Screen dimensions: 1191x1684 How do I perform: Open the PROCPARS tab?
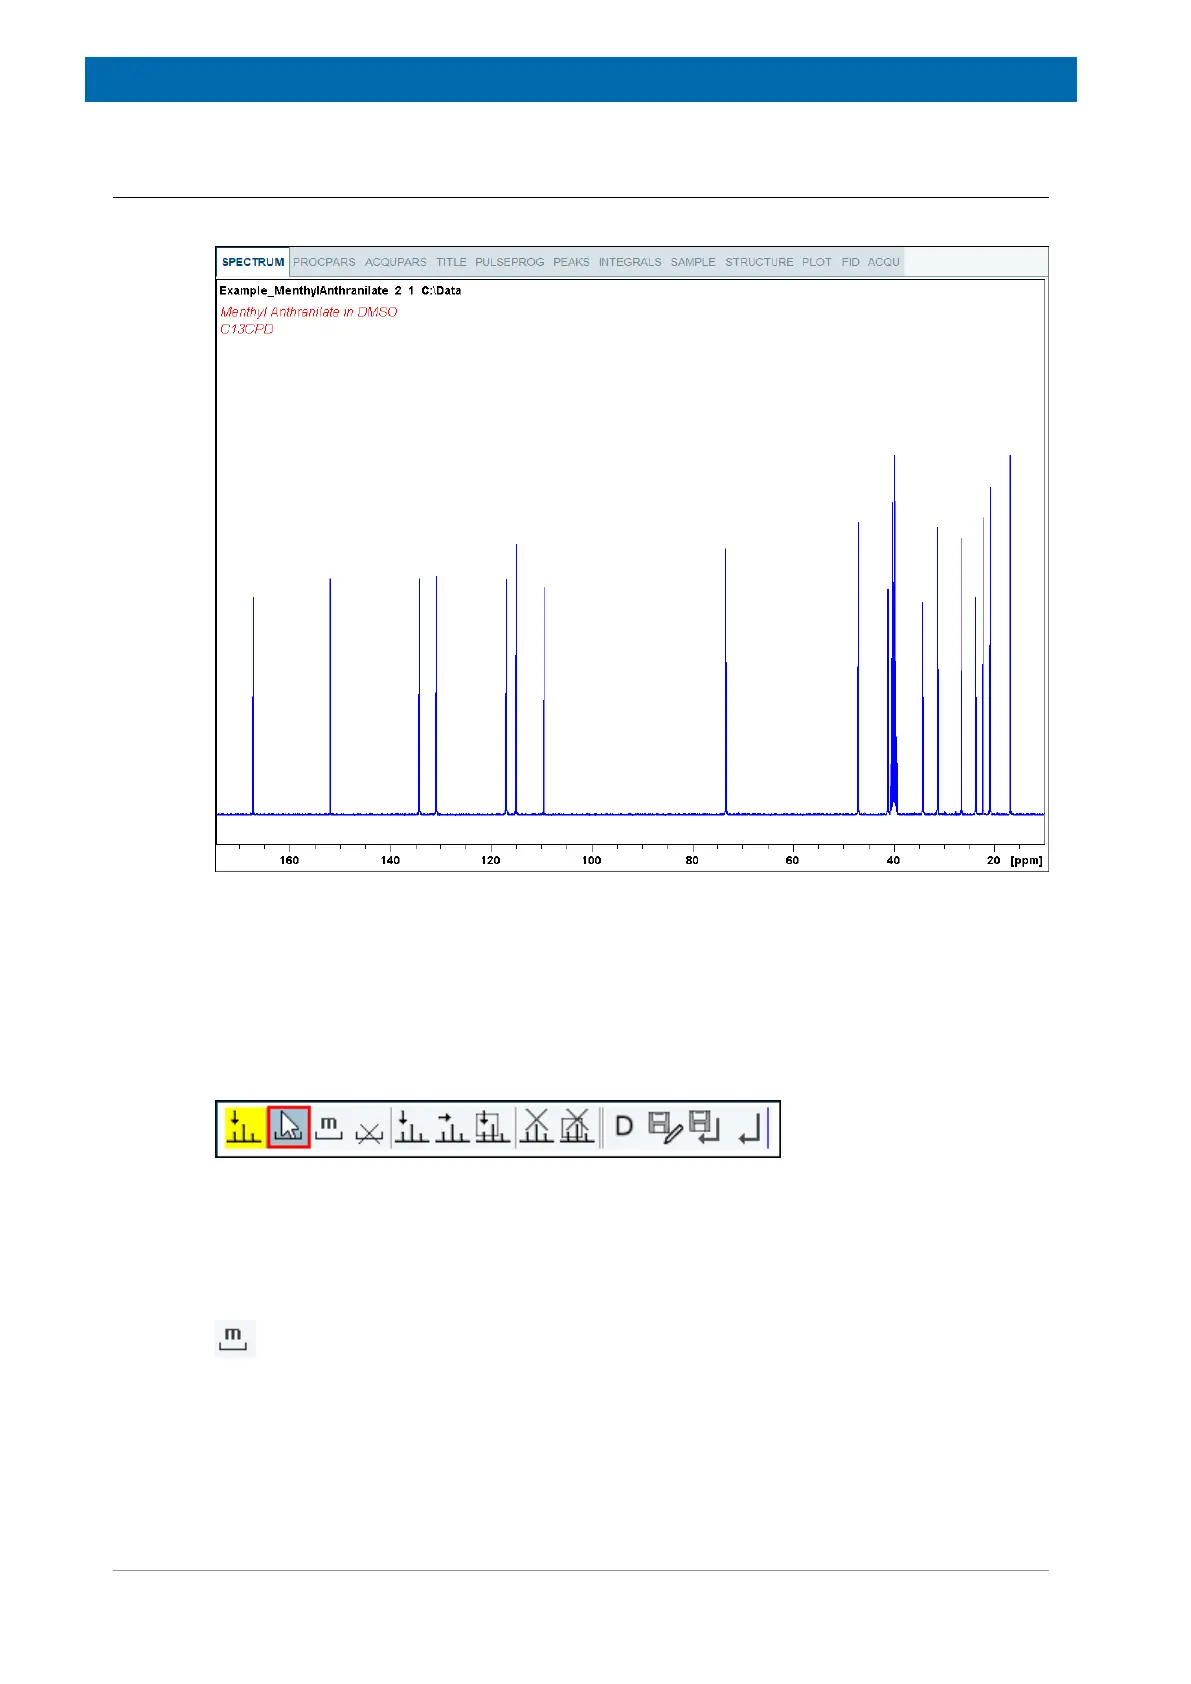[x=324, y=262]
